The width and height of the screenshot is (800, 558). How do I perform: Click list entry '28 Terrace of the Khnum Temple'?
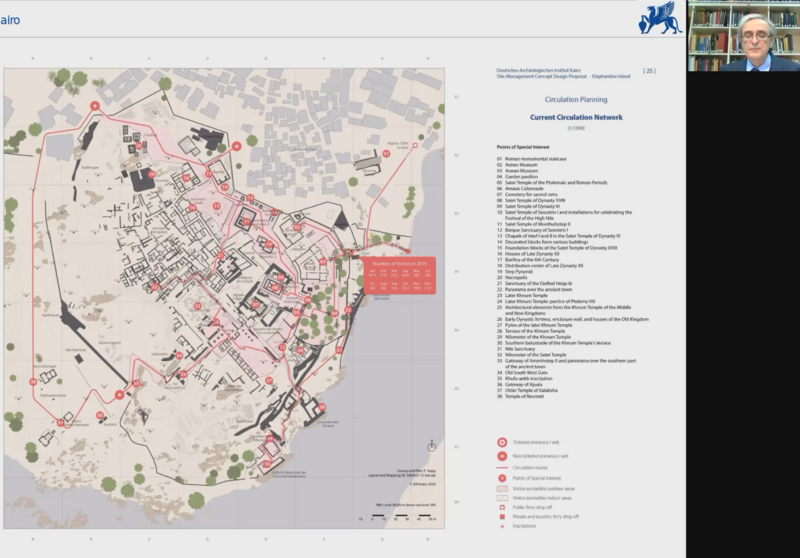pos(531,331)
